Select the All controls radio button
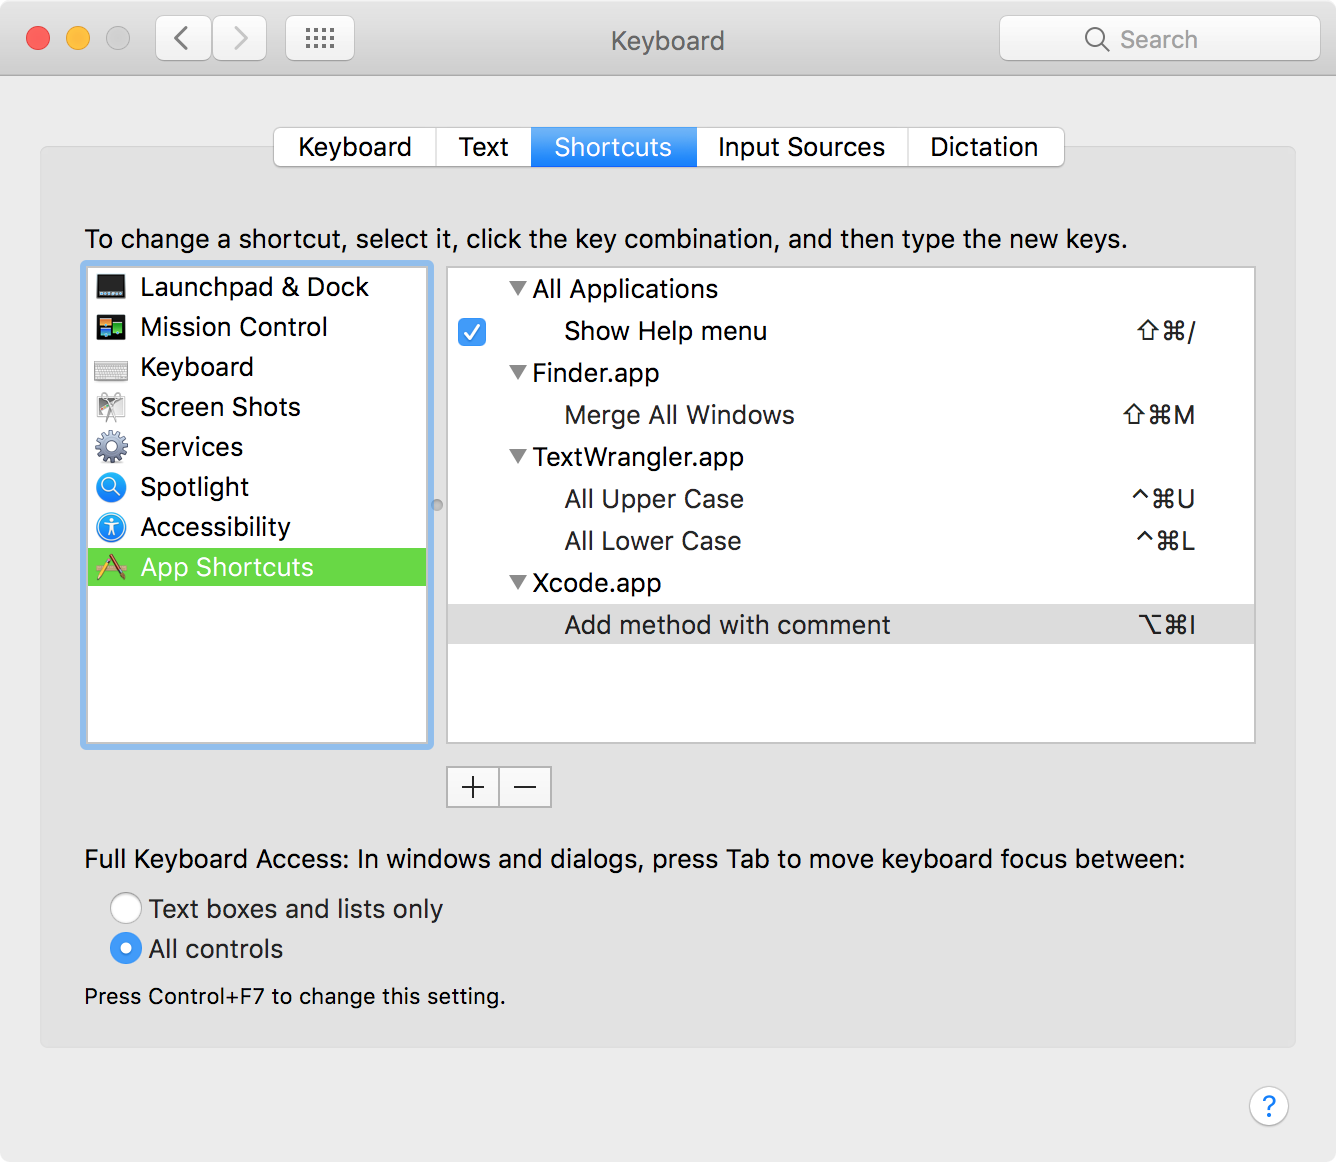1336x1162 pixels. (x=126, y=948)
